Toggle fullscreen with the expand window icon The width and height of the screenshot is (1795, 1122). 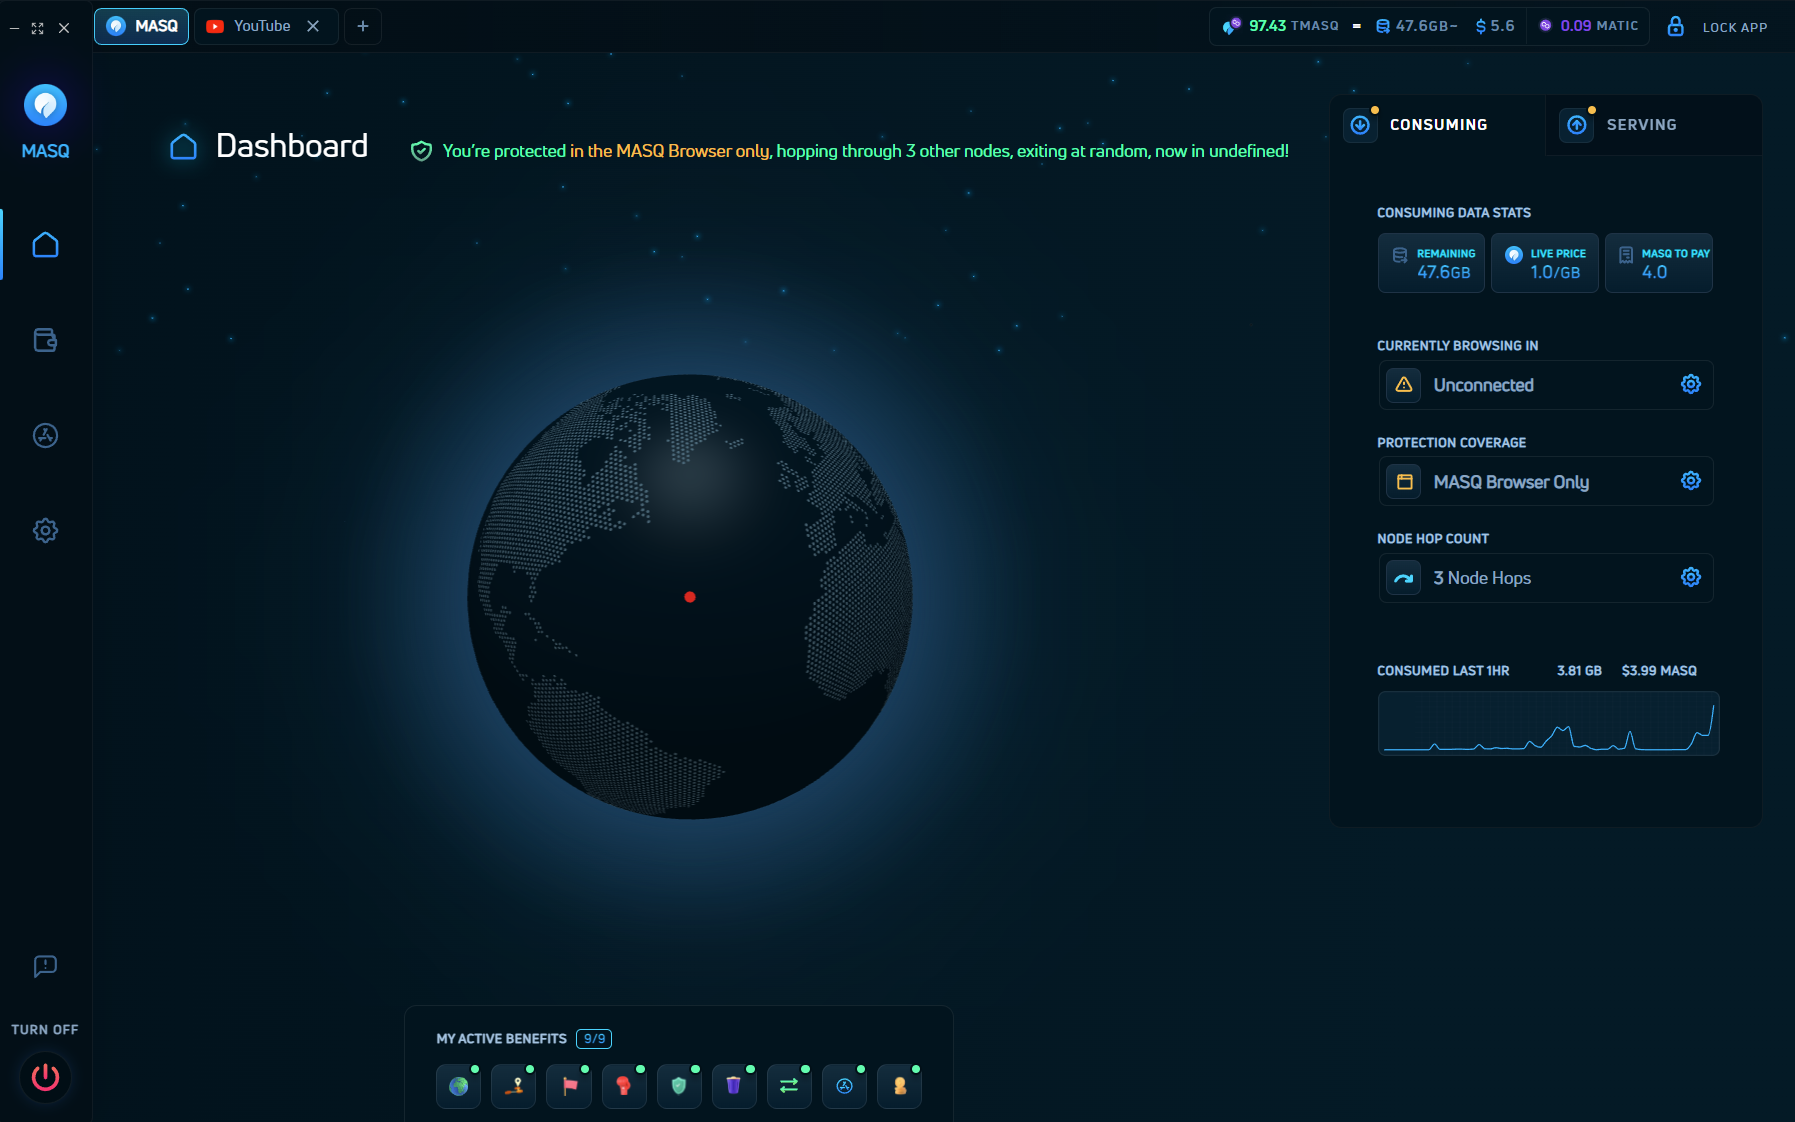coord(38,28)
